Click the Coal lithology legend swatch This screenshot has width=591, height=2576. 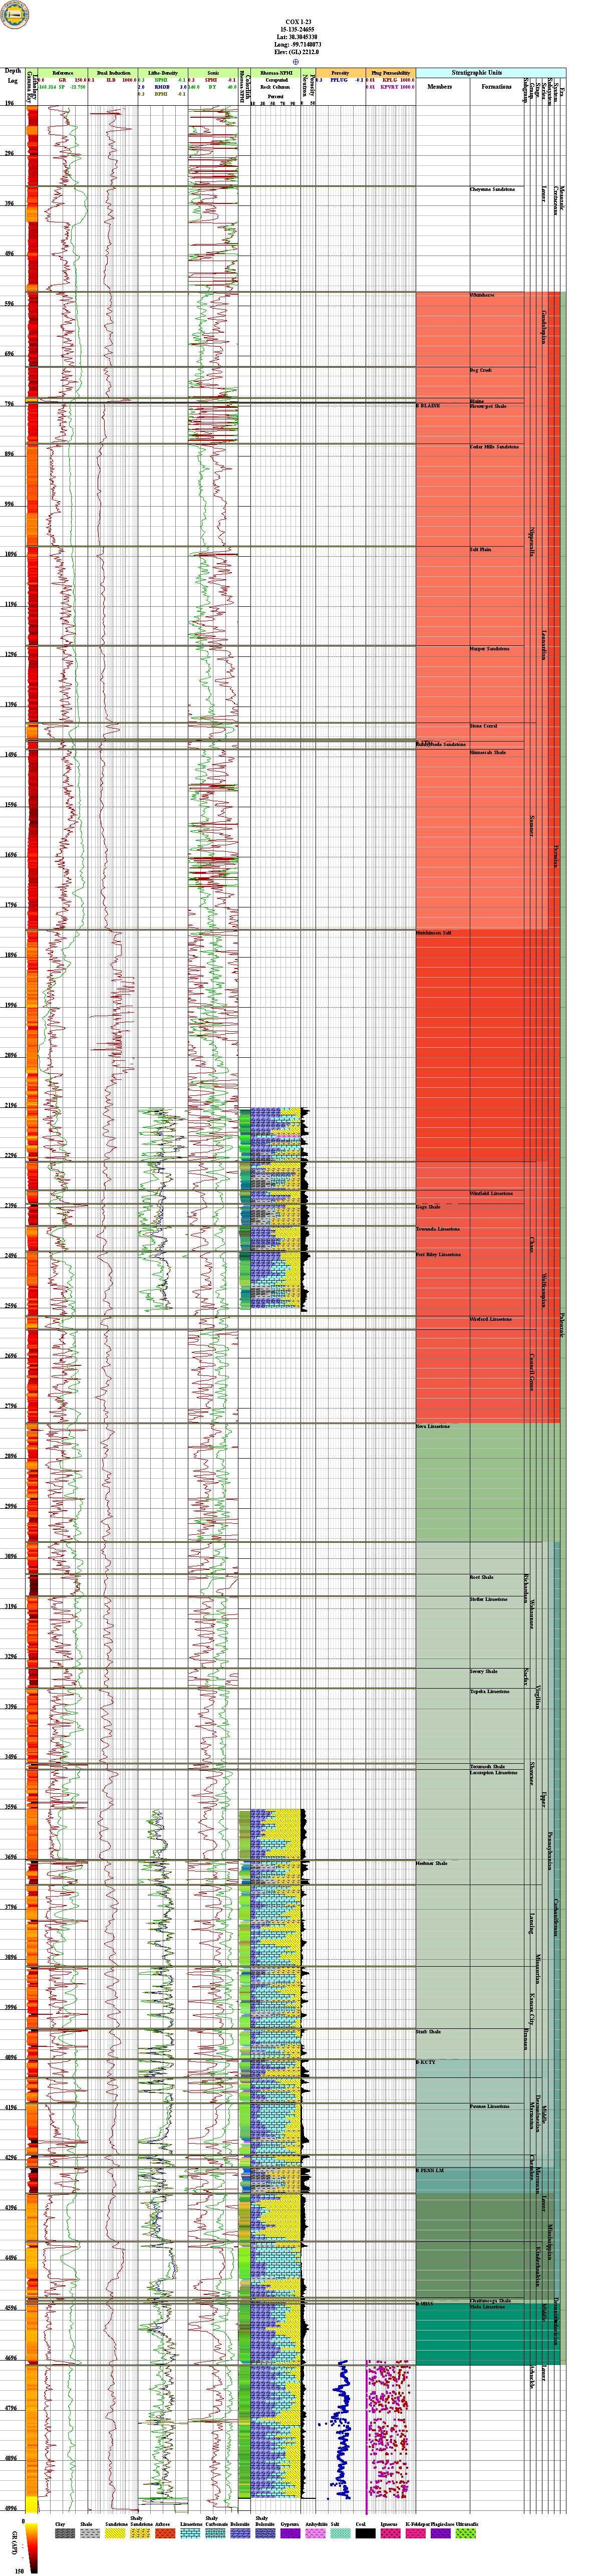[365, 2533]
